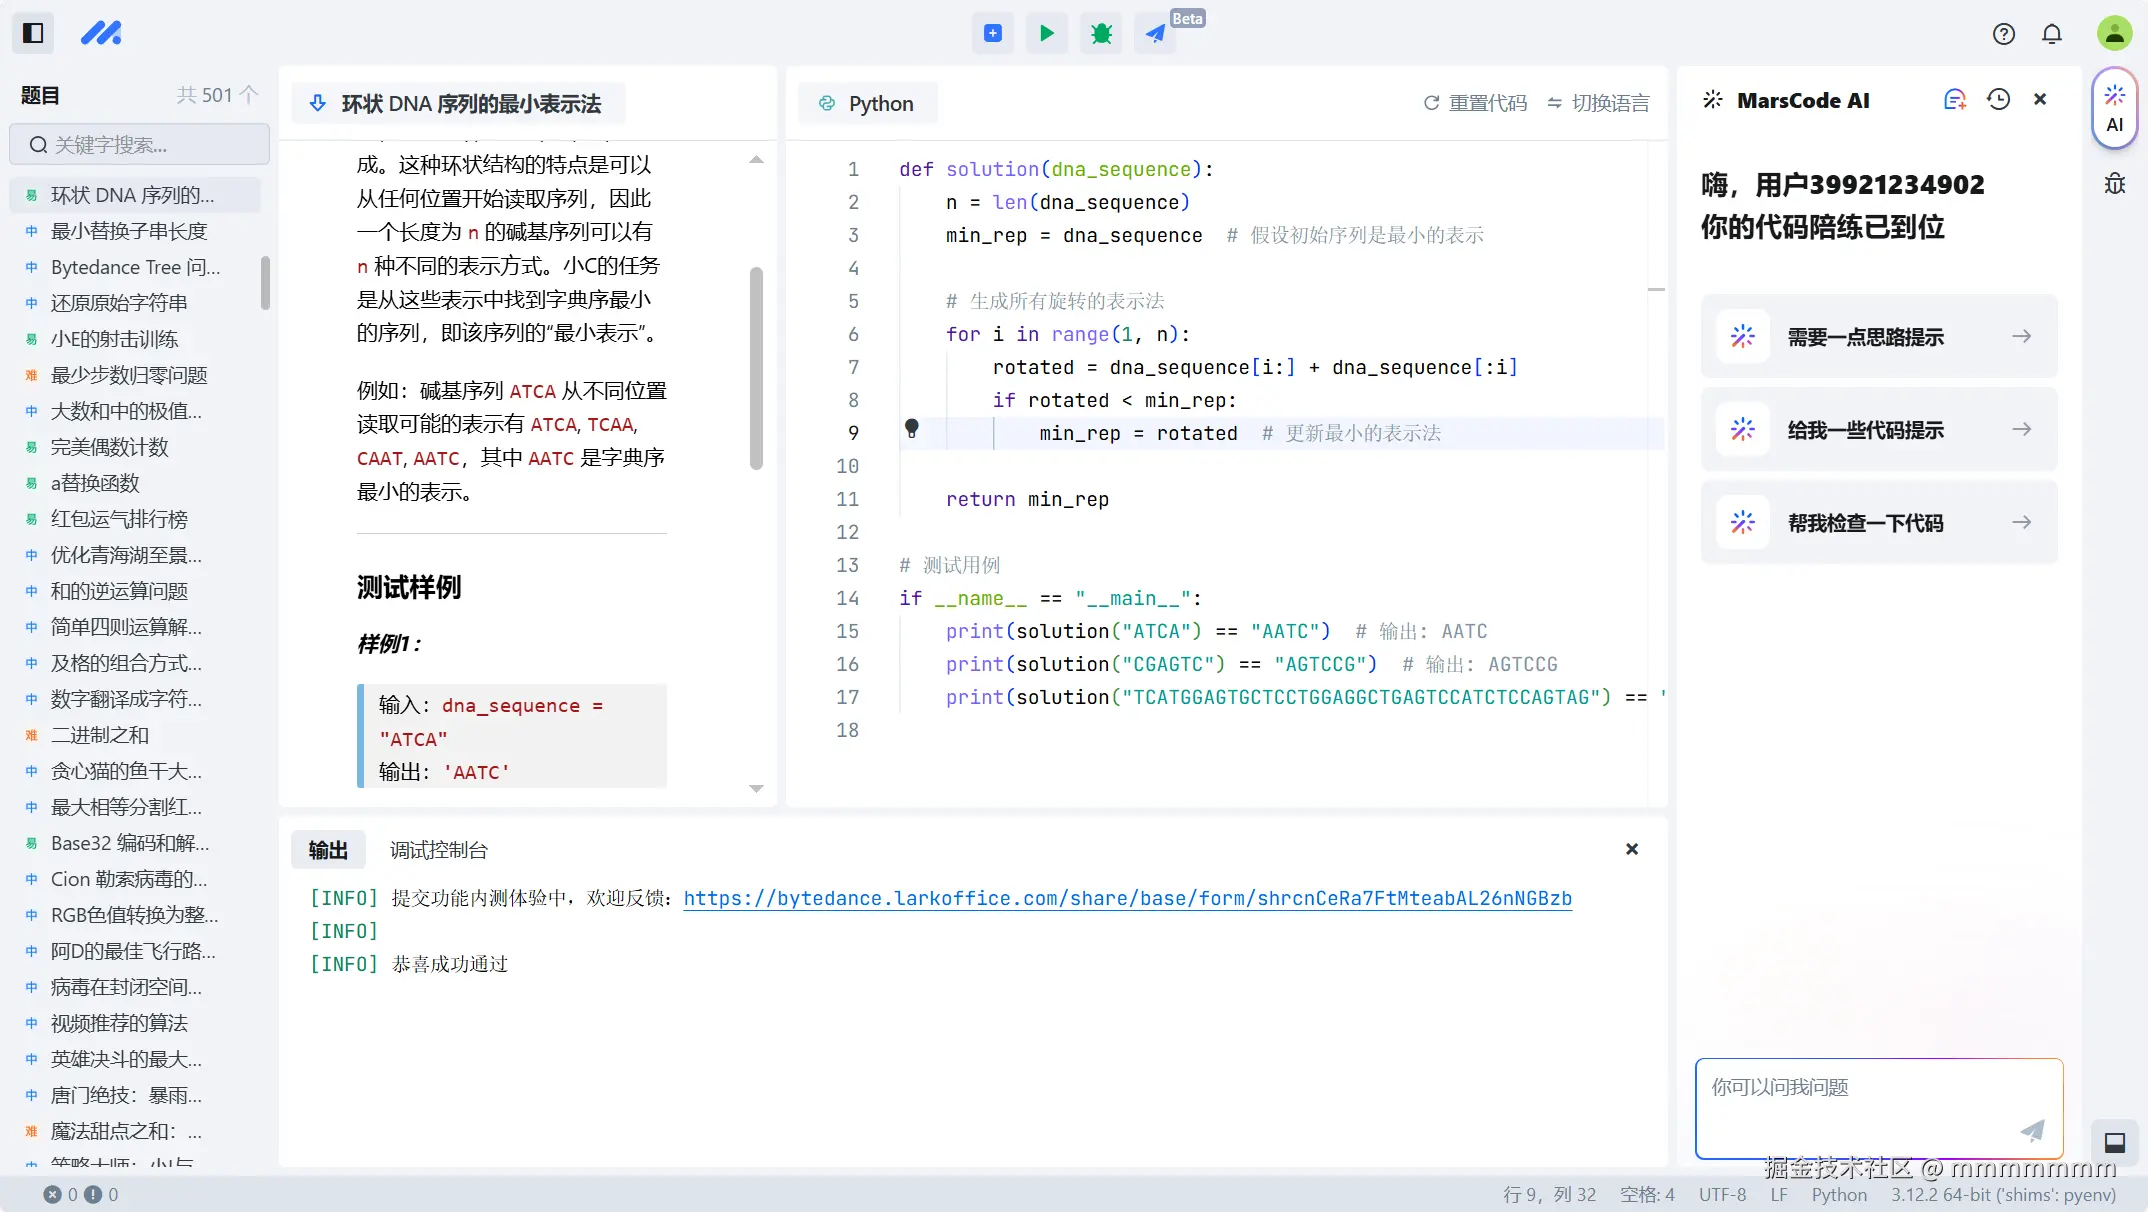Run the code with the green play icon
2148x1212 pixels.
pos(1046,33)
